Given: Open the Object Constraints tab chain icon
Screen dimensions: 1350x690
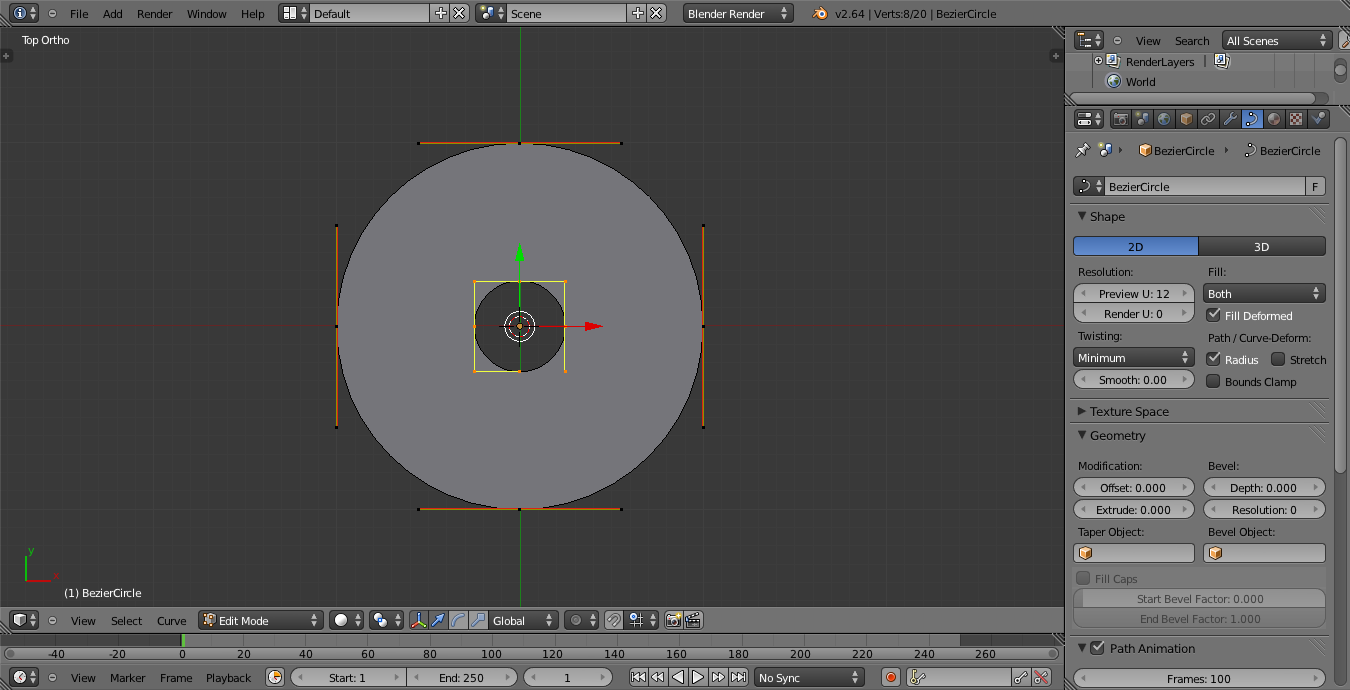Looking at the screenshot, I should [1209, 119].
